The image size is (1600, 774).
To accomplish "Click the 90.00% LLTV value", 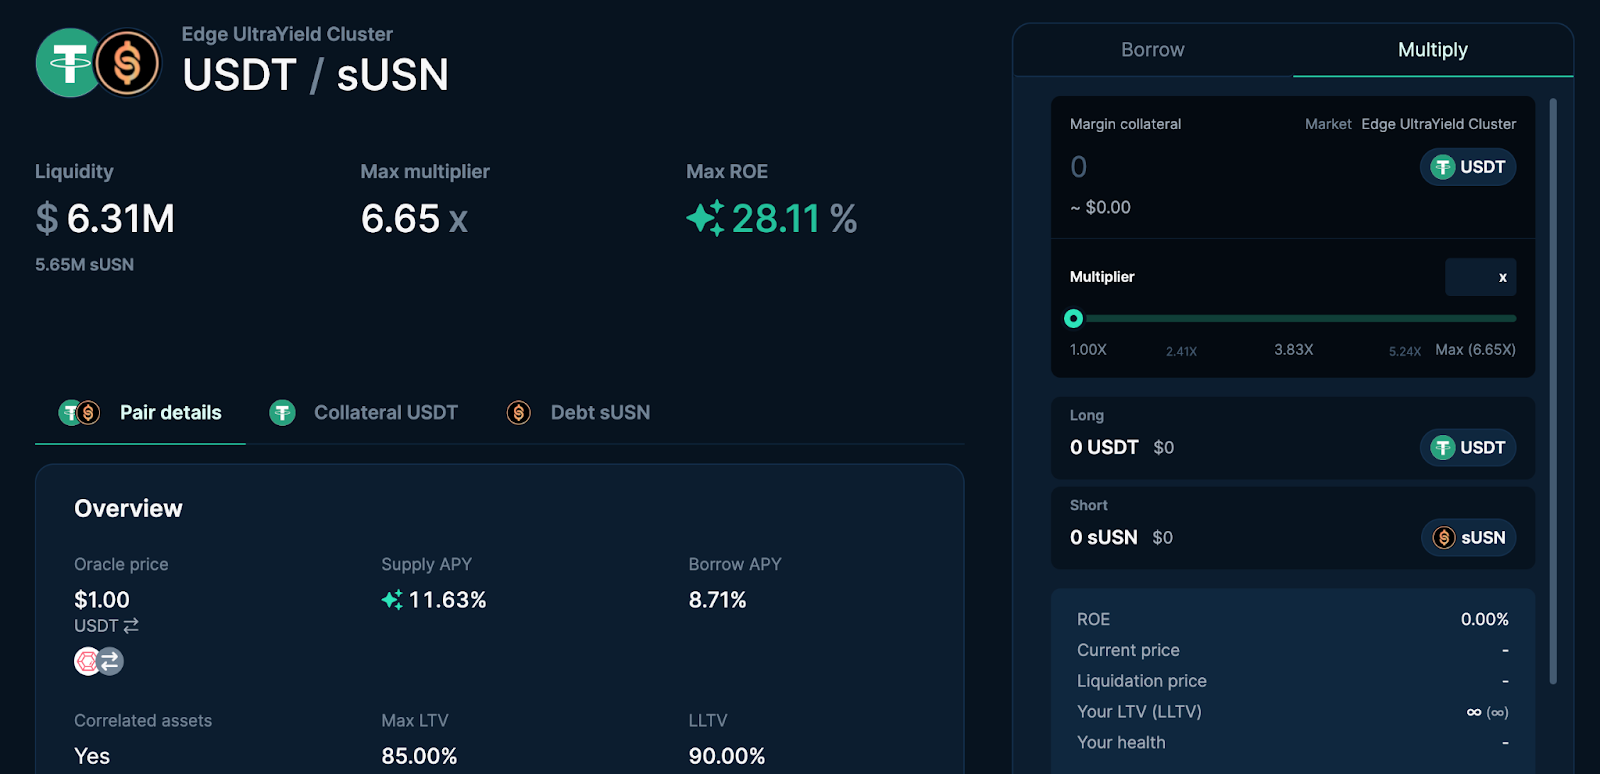I will pos(727,756).
